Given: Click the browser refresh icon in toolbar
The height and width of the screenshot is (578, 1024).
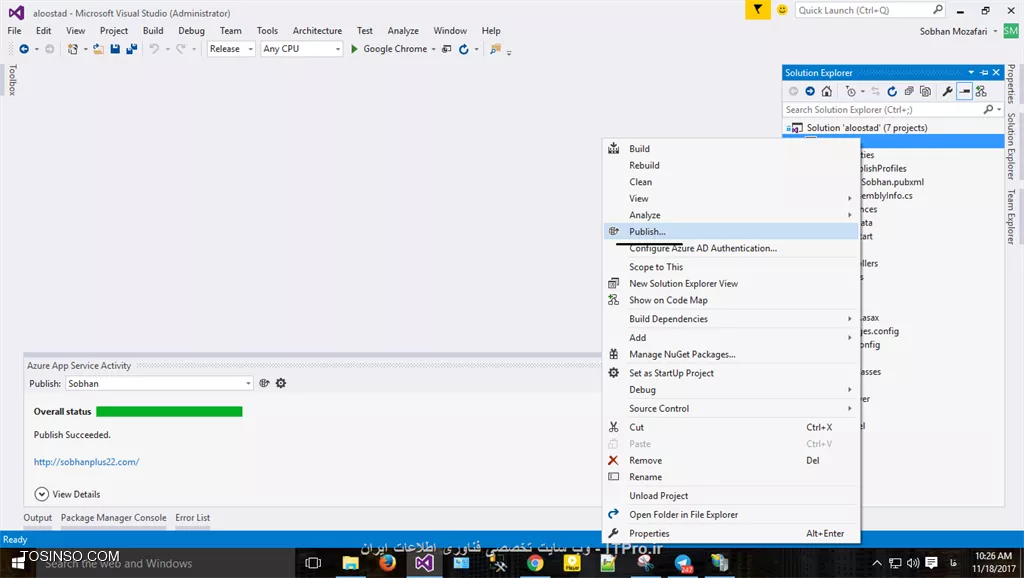Looking at the screenshot, I should pyautogui.click(x=464, y=49).
